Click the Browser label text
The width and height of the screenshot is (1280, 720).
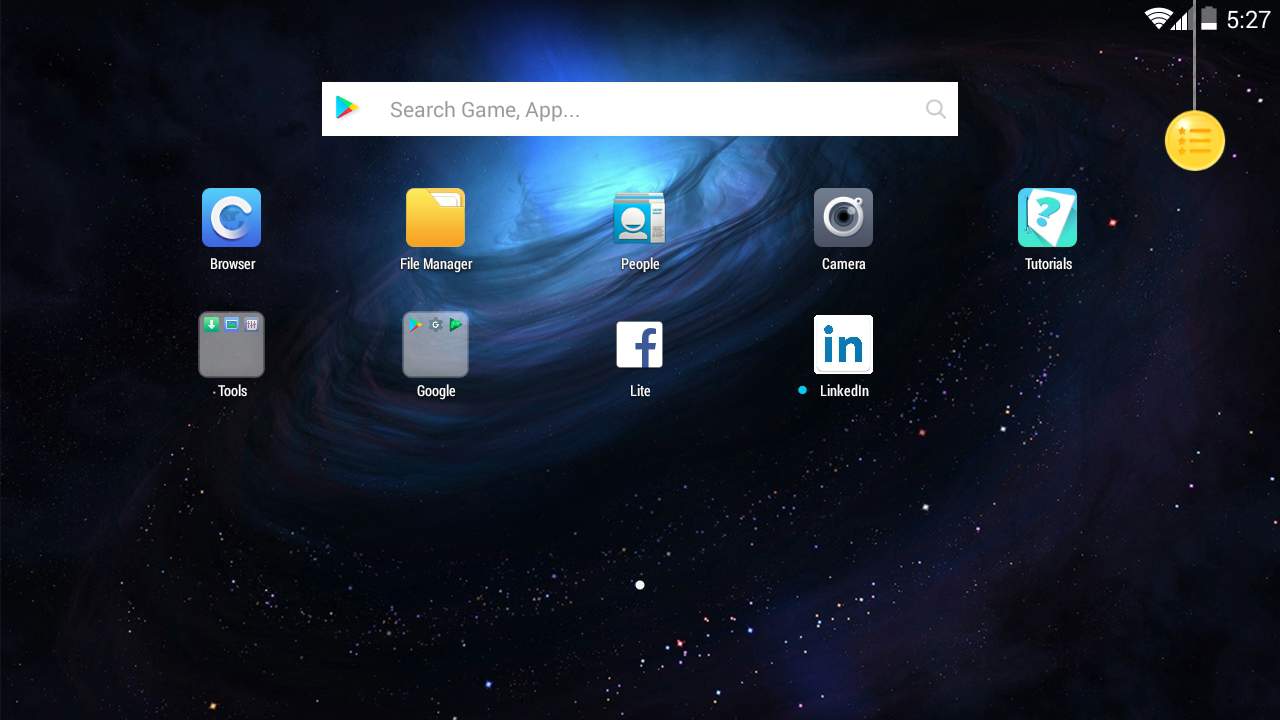pyautogui.click(x=232, y=264)
